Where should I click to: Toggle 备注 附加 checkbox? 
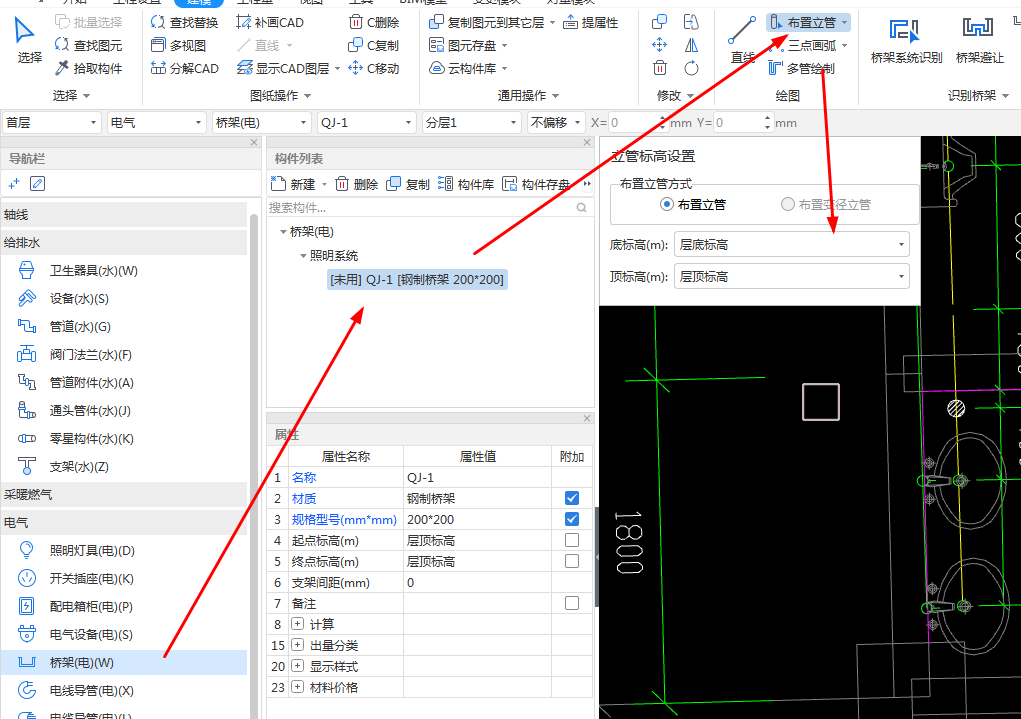pyautogui.click(x=572, y=603)
